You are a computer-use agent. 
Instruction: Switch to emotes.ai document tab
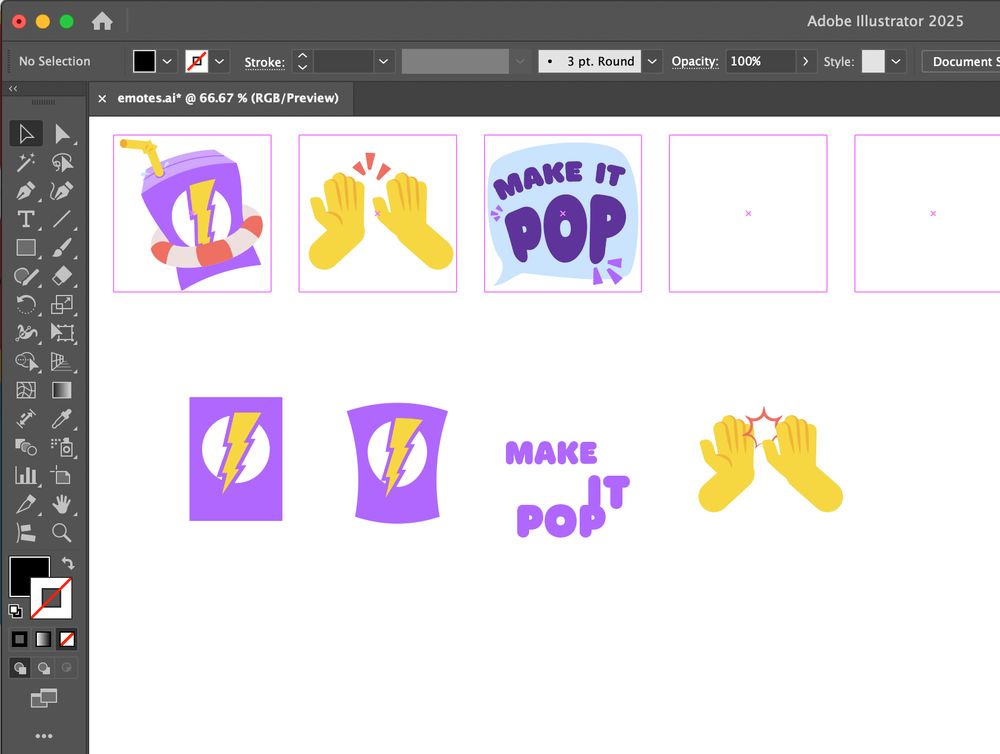pyautogui.click(x=228, y=98)
